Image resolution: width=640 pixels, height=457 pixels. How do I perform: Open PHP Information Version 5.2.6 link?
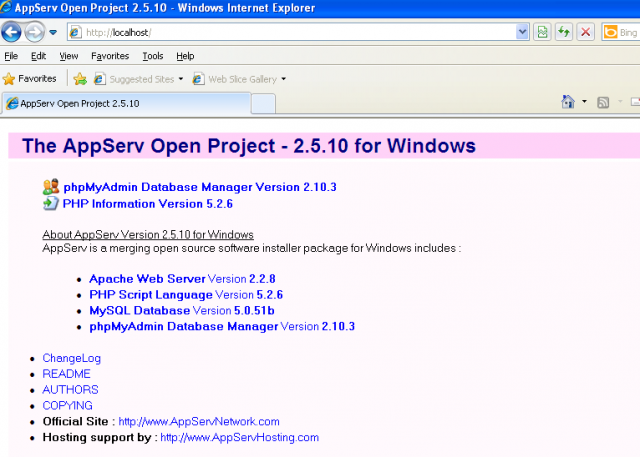[x=147, y=204]
